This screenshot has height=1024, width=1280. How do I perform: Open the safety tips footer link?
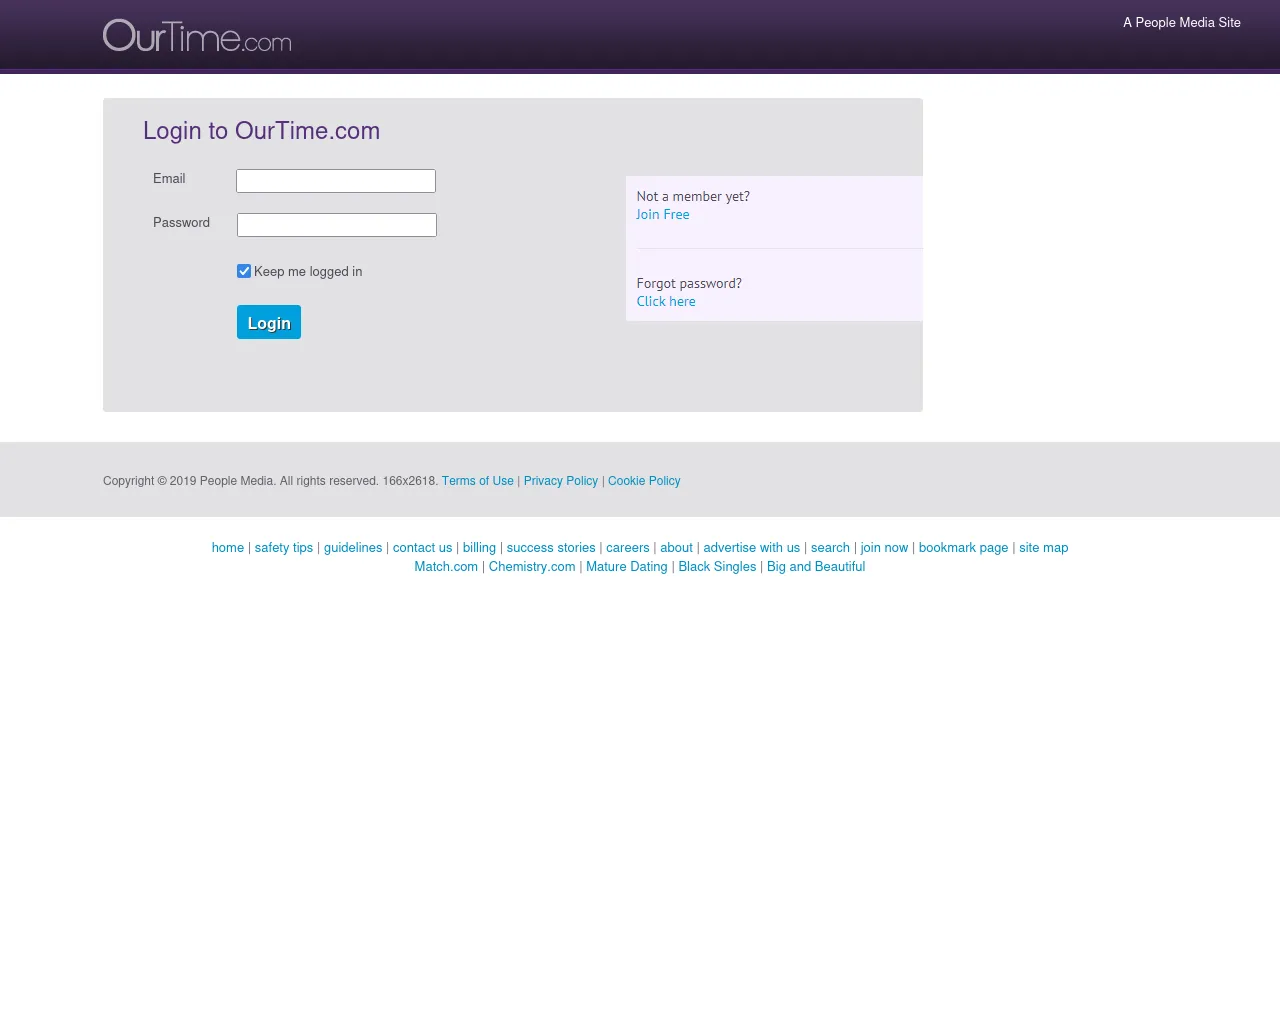click(284, 548)
